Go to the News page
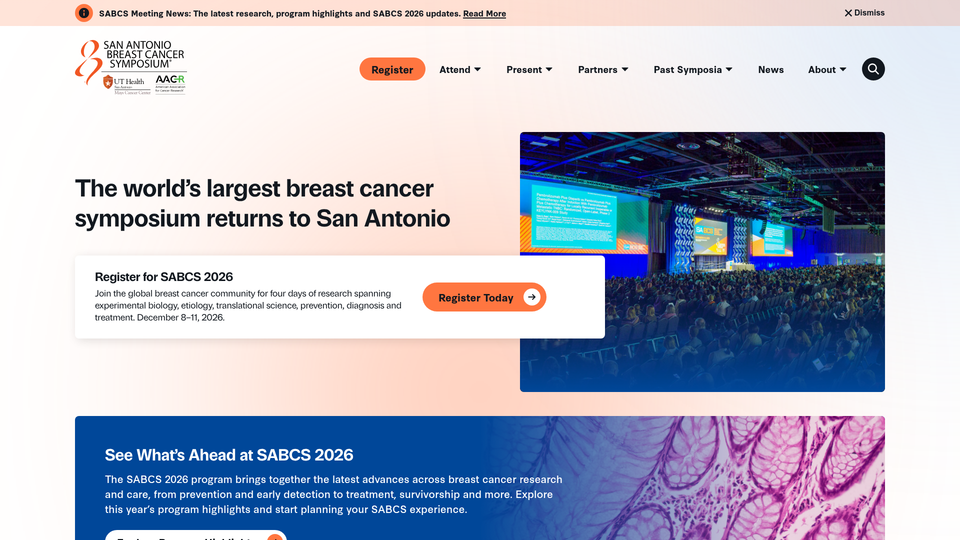Image resolution: width=960 pixels, height=540 pixels. 771,70
